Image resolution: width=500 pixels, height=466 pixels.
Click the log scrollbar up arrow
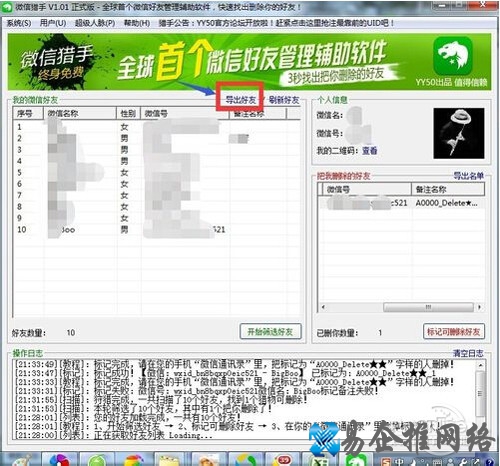click(x=480, y=365)
